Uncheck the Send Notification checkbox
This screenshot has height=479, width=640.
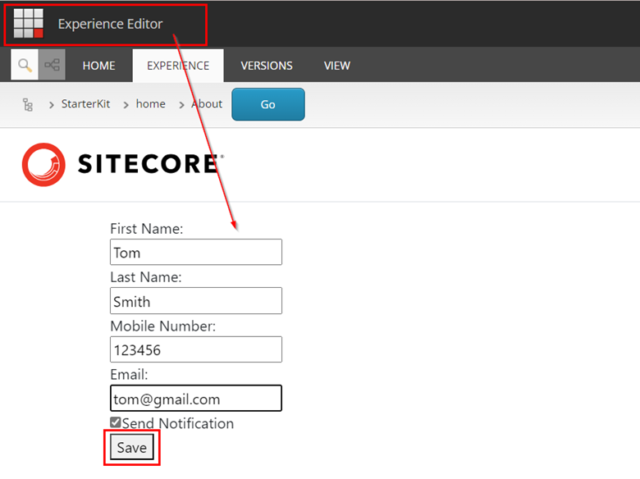[x=116, y=423]
